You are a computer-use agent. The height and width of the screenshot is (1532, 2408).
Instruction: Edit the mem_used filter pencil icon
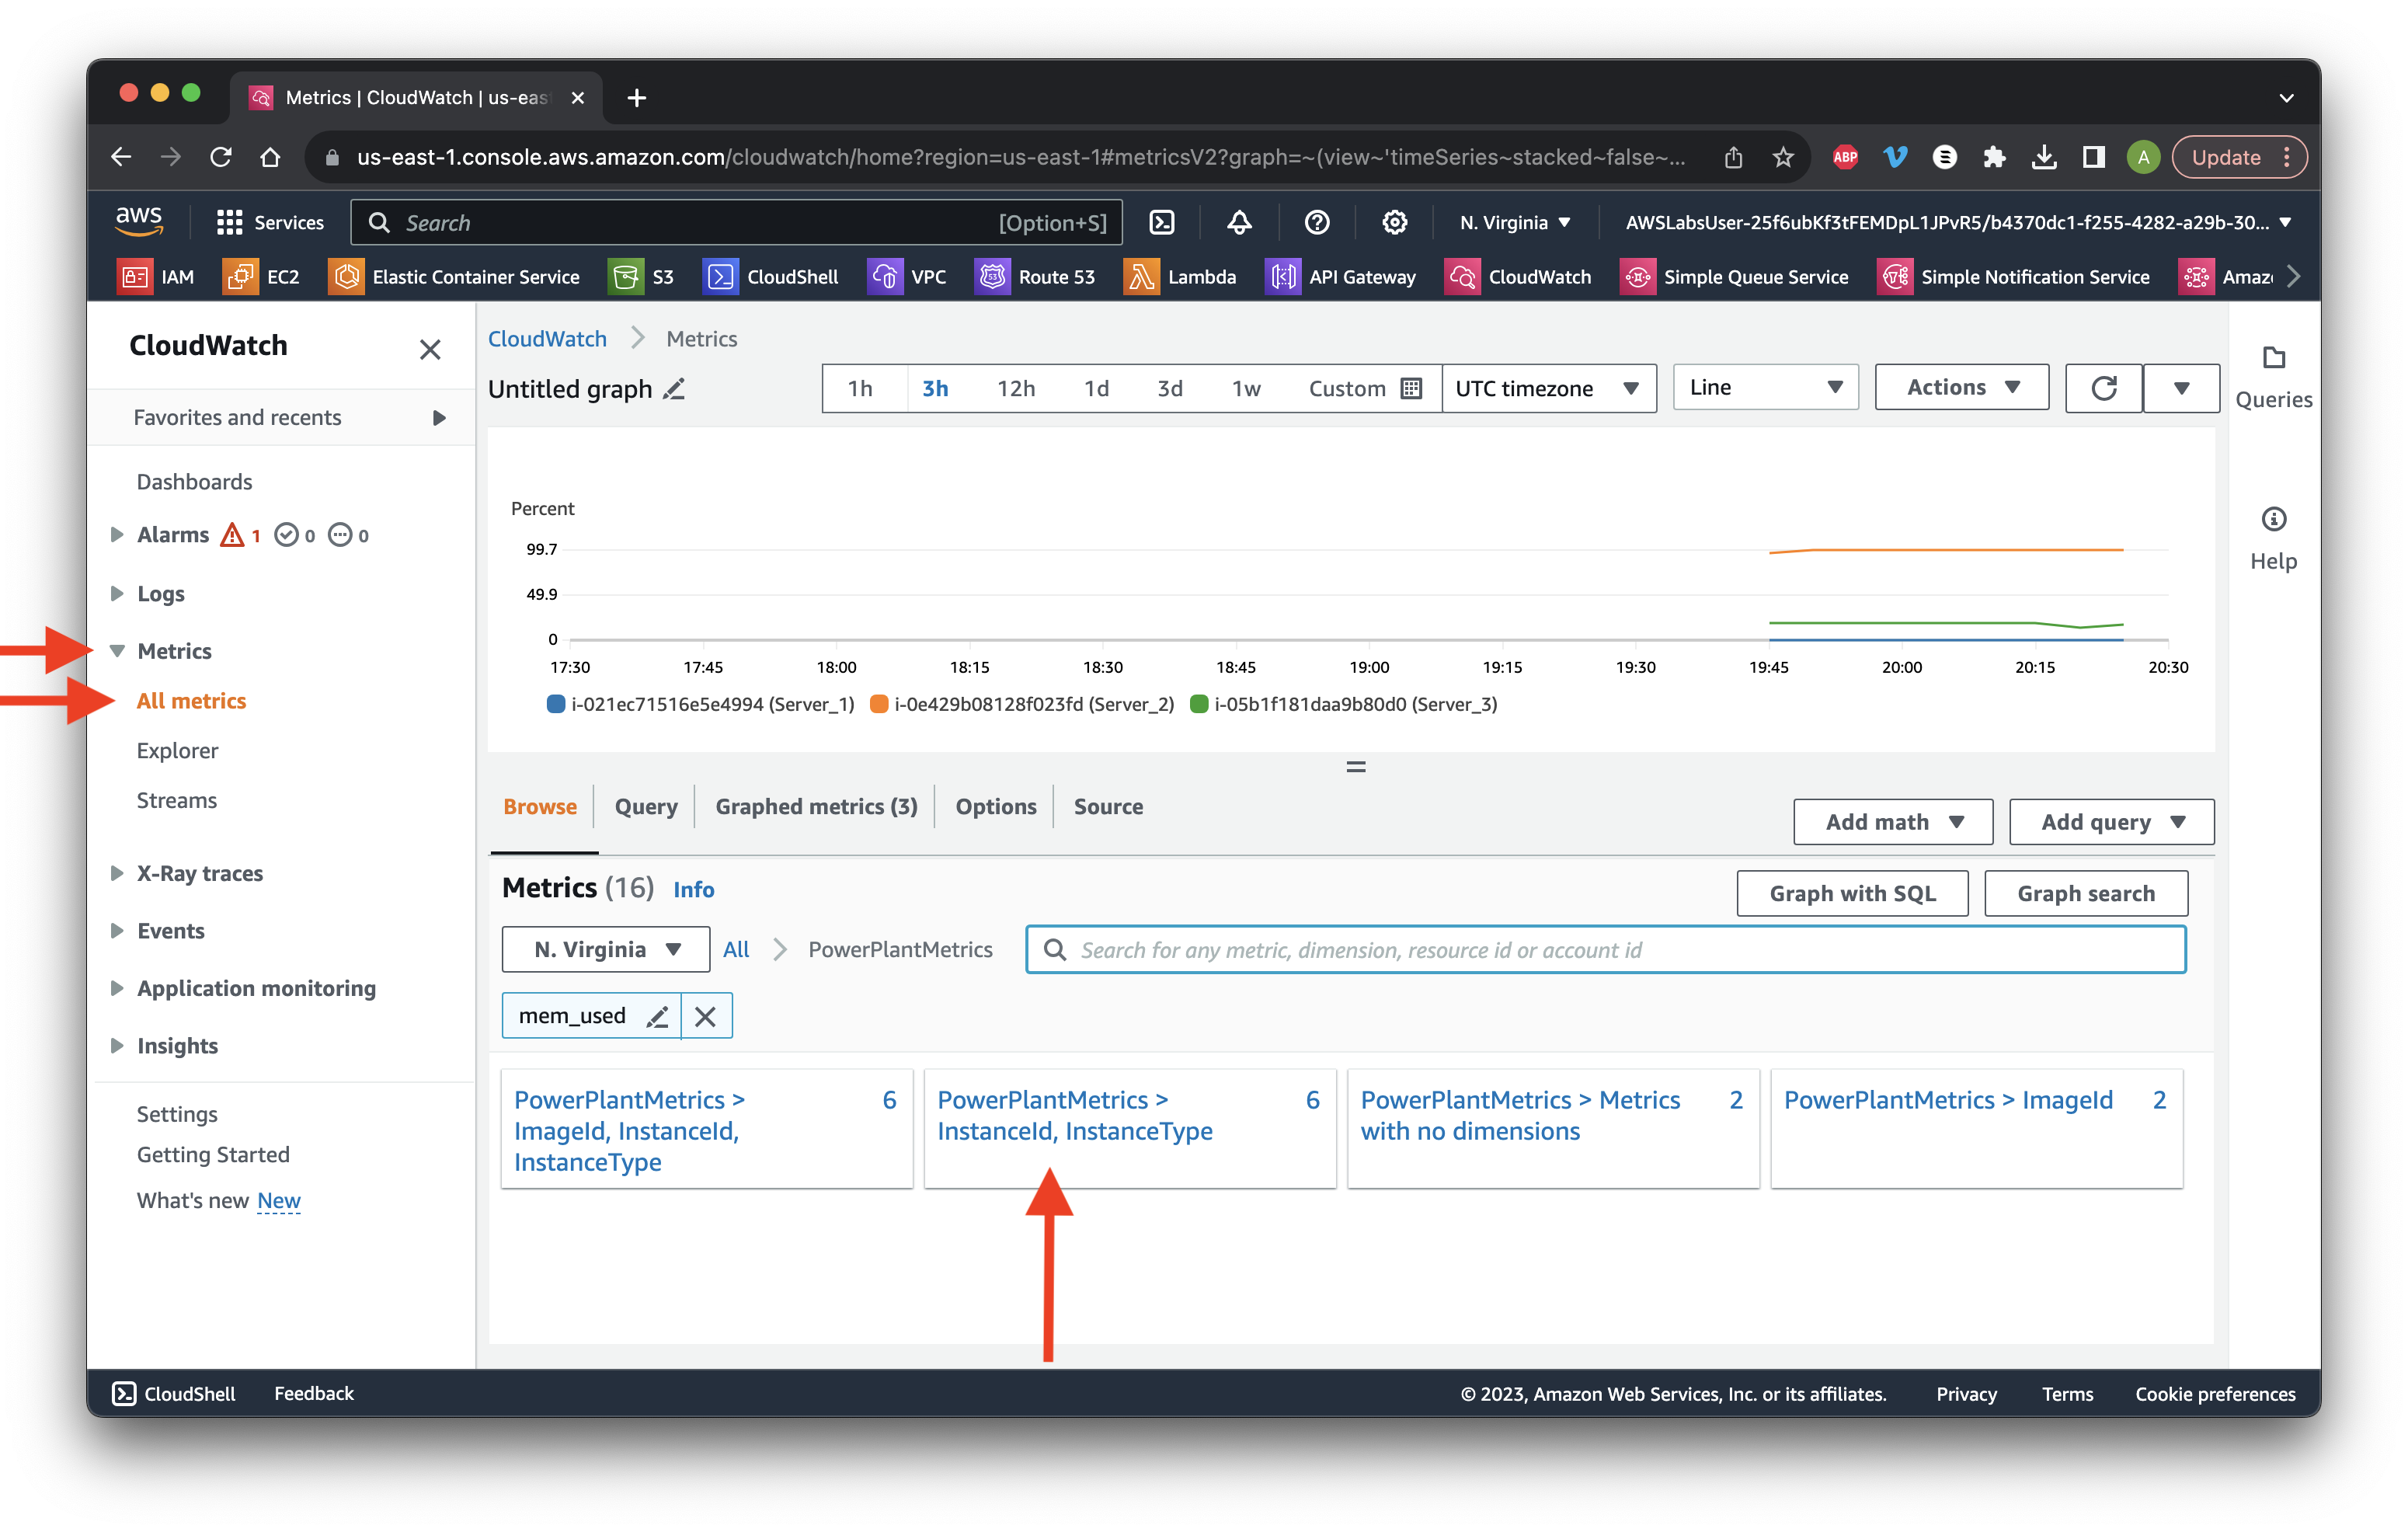pos(657,1016)
